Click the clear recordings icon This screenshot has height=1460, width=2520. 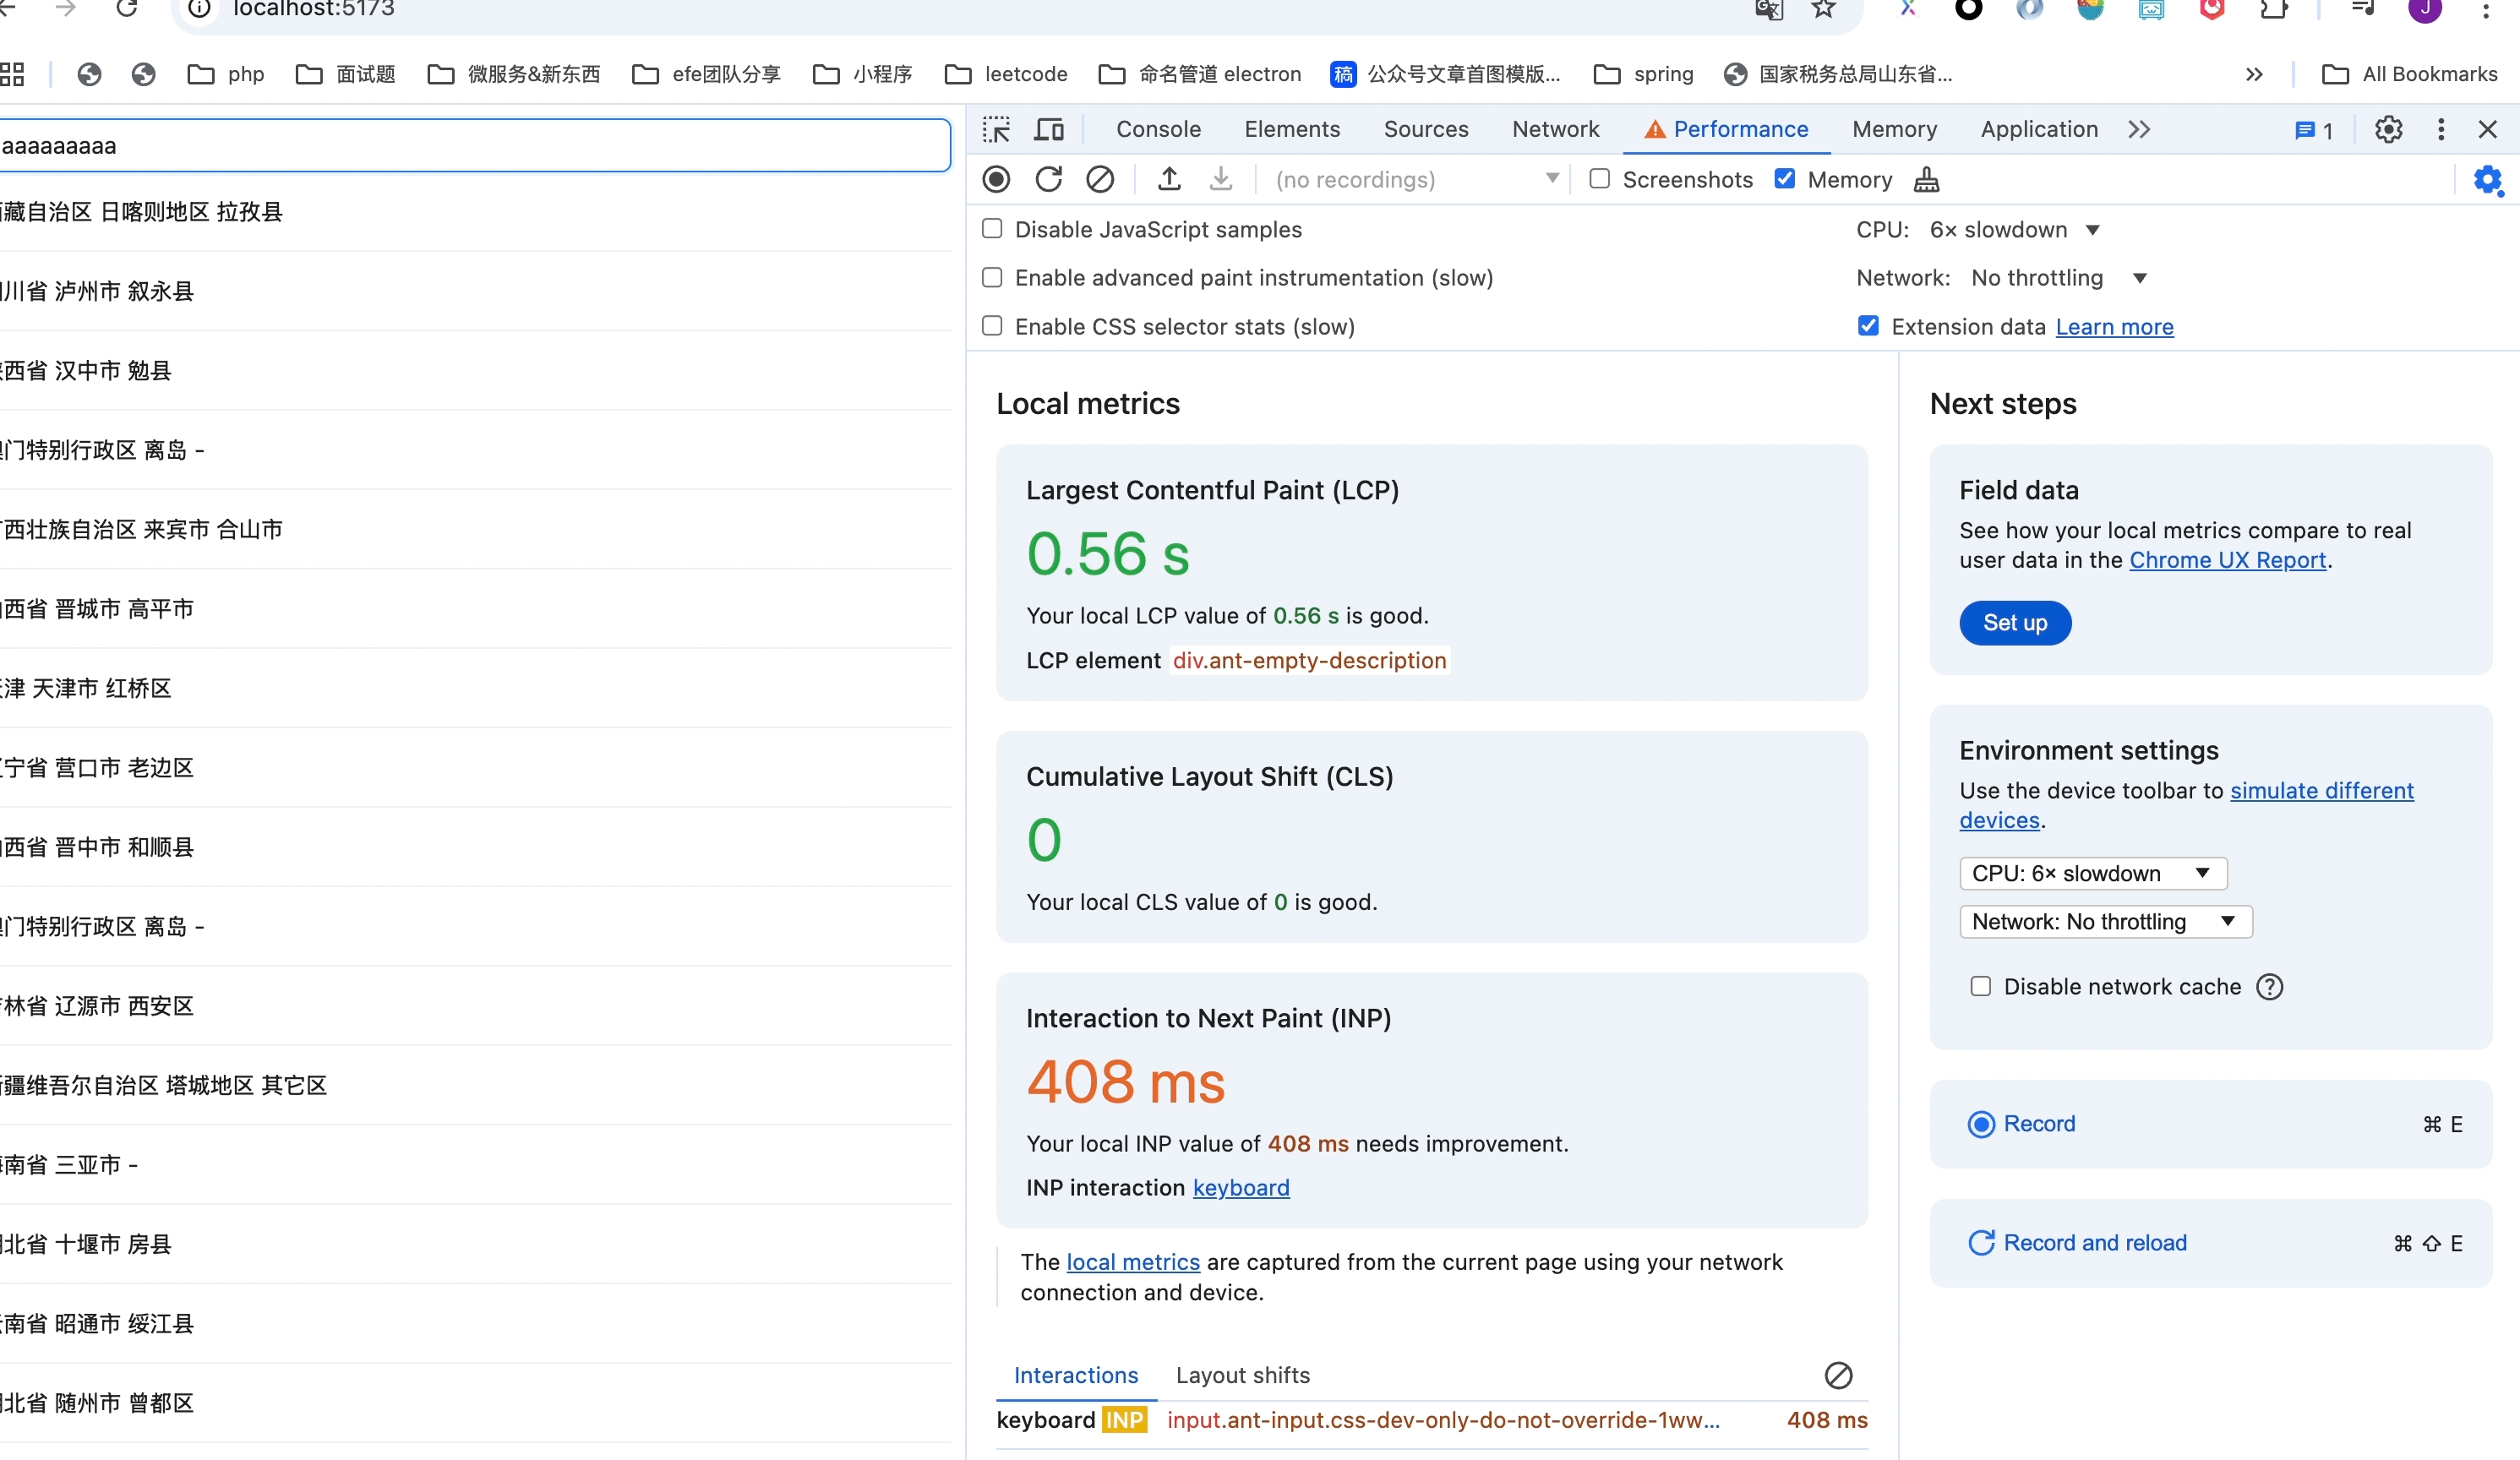(1101, 179)
